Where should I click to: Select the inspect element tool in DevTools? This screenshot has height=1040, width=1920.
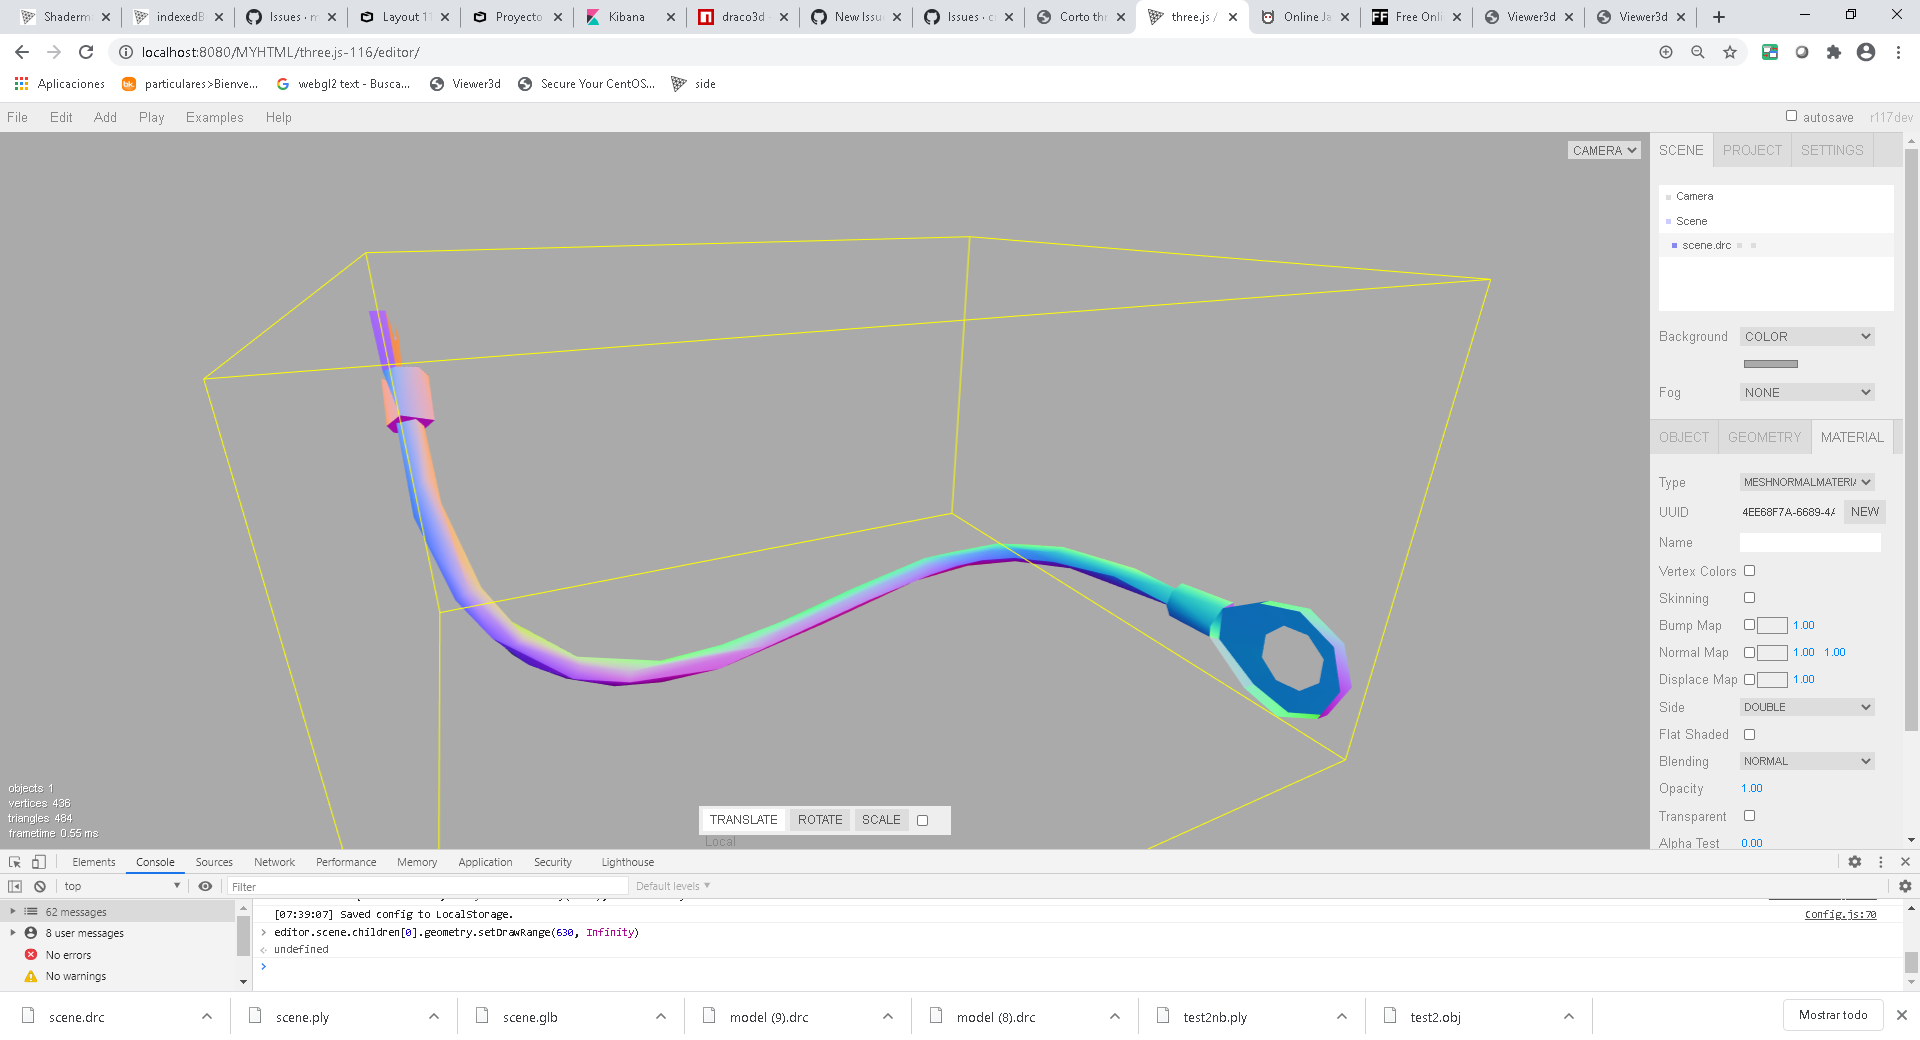point(14,861)
